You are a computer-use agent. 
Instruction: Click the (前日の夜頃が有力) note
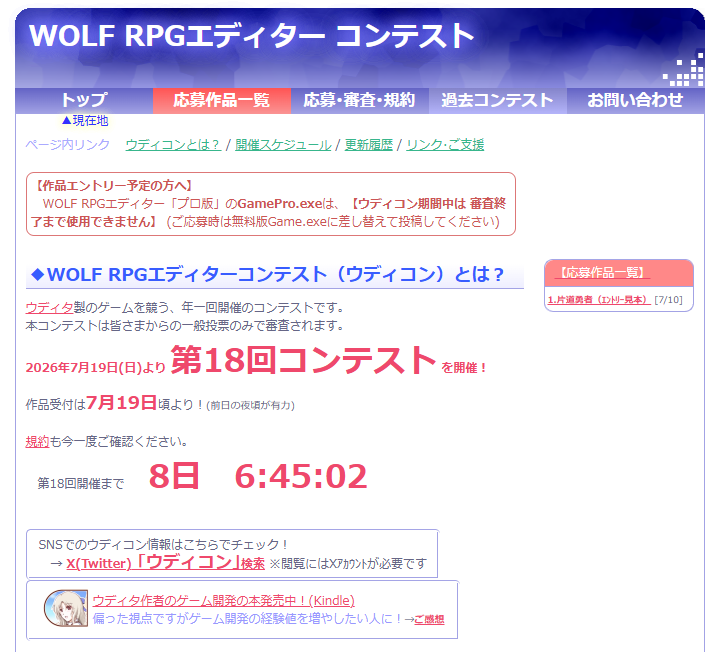point(251,406)
